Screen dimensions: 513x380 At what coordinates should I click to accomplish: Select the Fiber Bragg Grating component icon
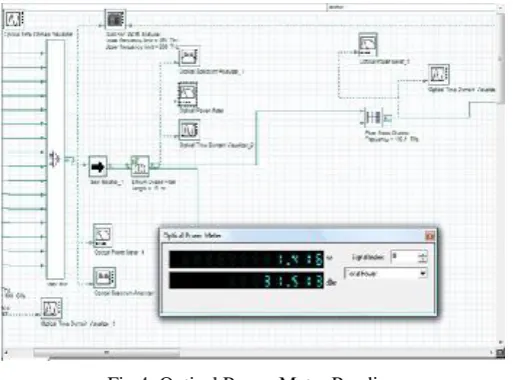point(375,118)
